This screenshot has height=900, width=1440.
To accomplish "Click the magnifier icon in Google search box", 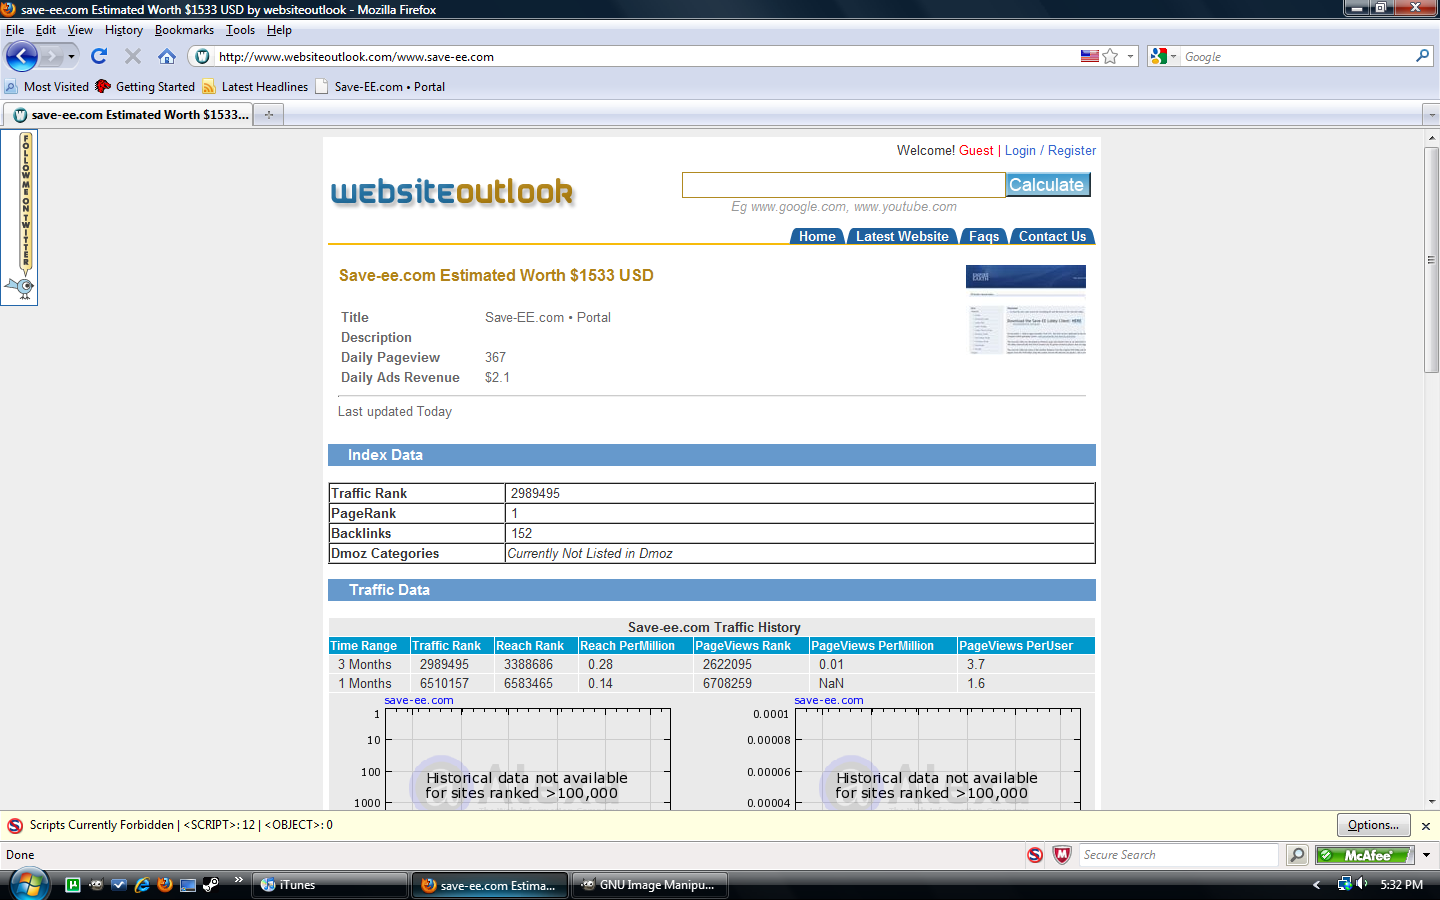I will click(1422, 56).
